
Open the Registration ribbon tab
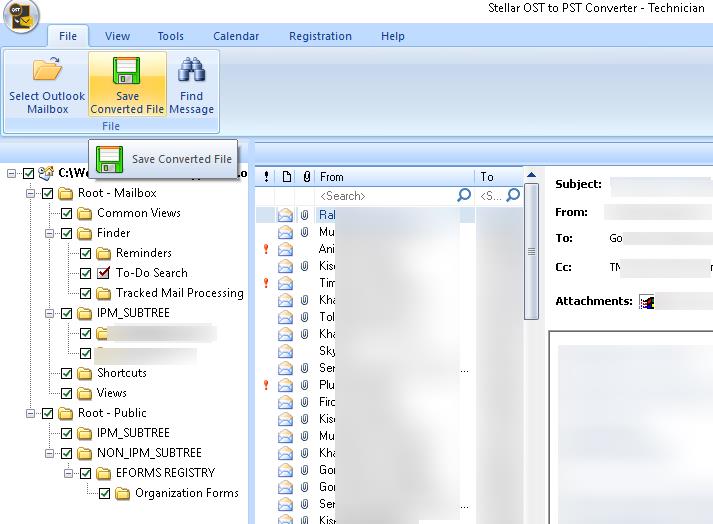coord(321,36)
